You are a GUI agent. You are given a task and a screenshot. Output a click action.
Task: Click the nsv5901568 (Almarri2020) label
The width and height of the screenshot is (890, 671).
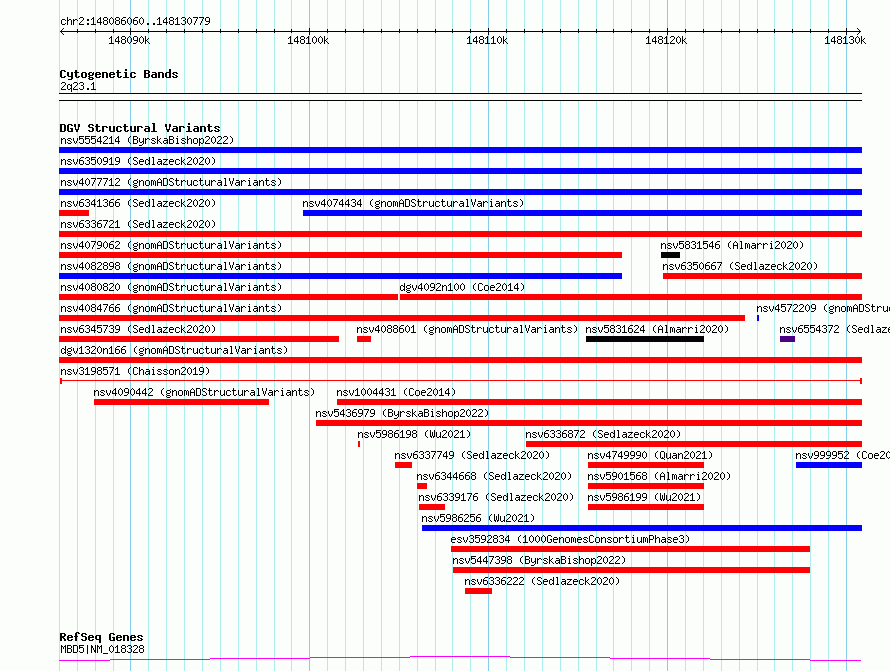[x=659, y=476]
